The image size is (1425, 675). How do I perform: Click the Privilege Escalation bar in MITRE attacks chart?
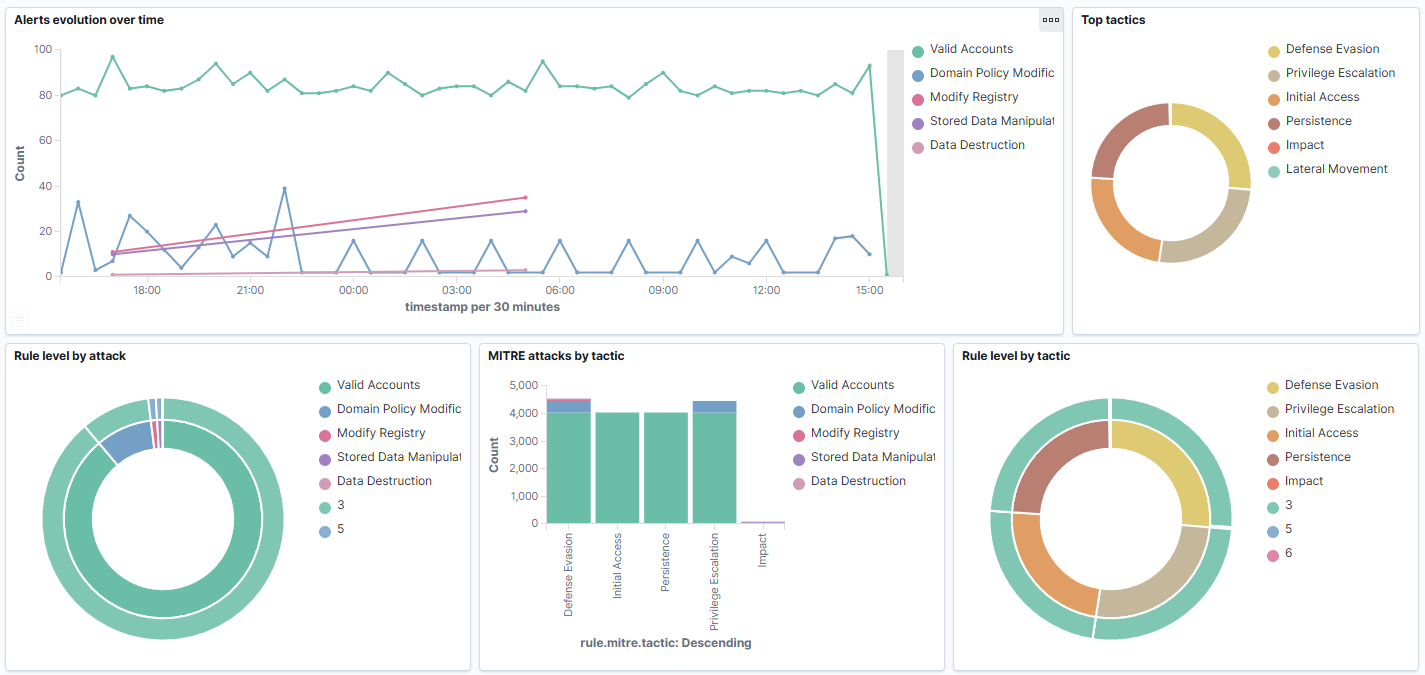(x=714, y=468)
